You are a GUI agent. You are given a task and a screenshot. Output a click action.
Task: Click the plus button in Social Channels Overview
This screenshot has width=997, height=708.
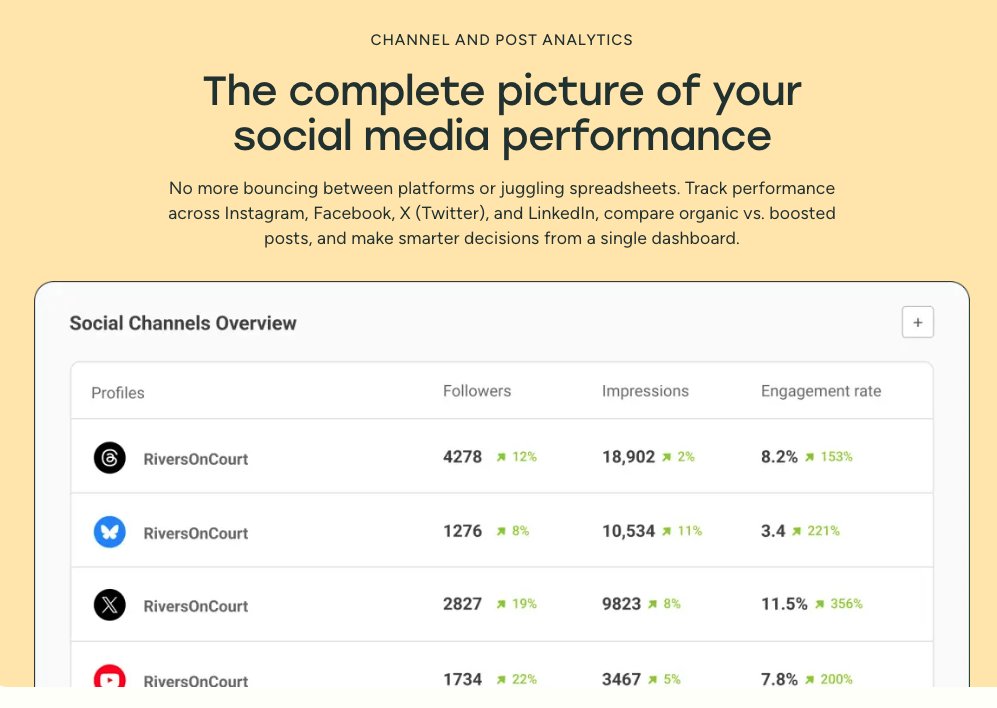coord(918,322)
